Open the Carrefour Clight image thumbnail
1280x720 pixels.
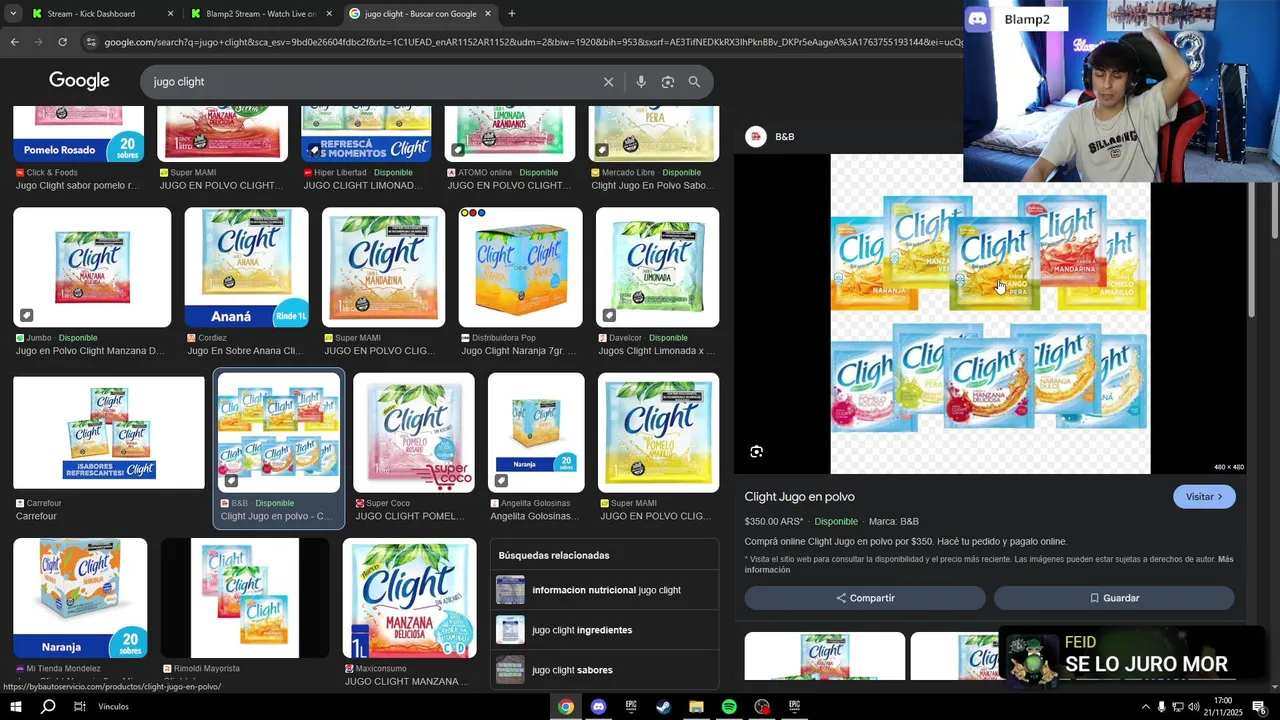[x=109, y=432]
